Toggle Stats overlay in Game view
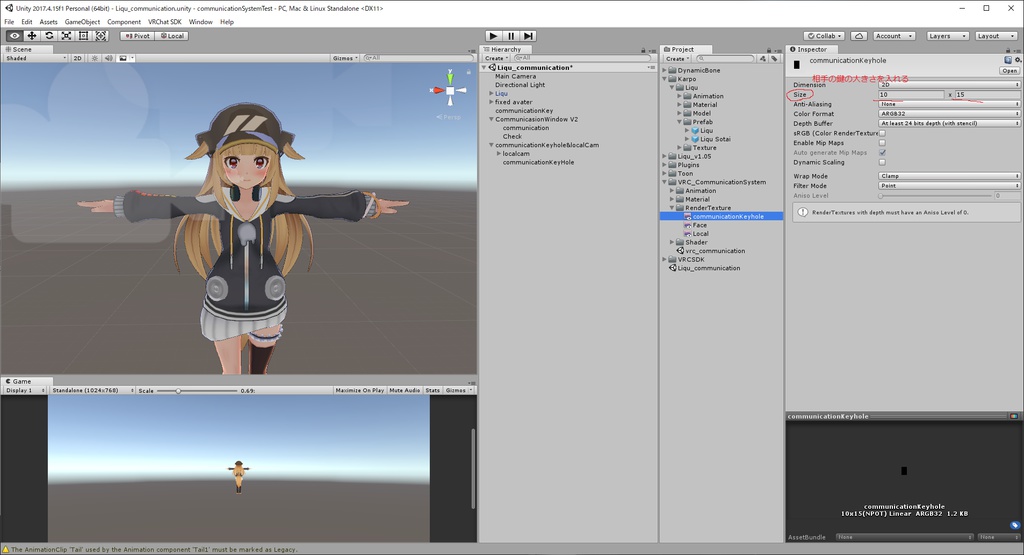 [432, 390]
